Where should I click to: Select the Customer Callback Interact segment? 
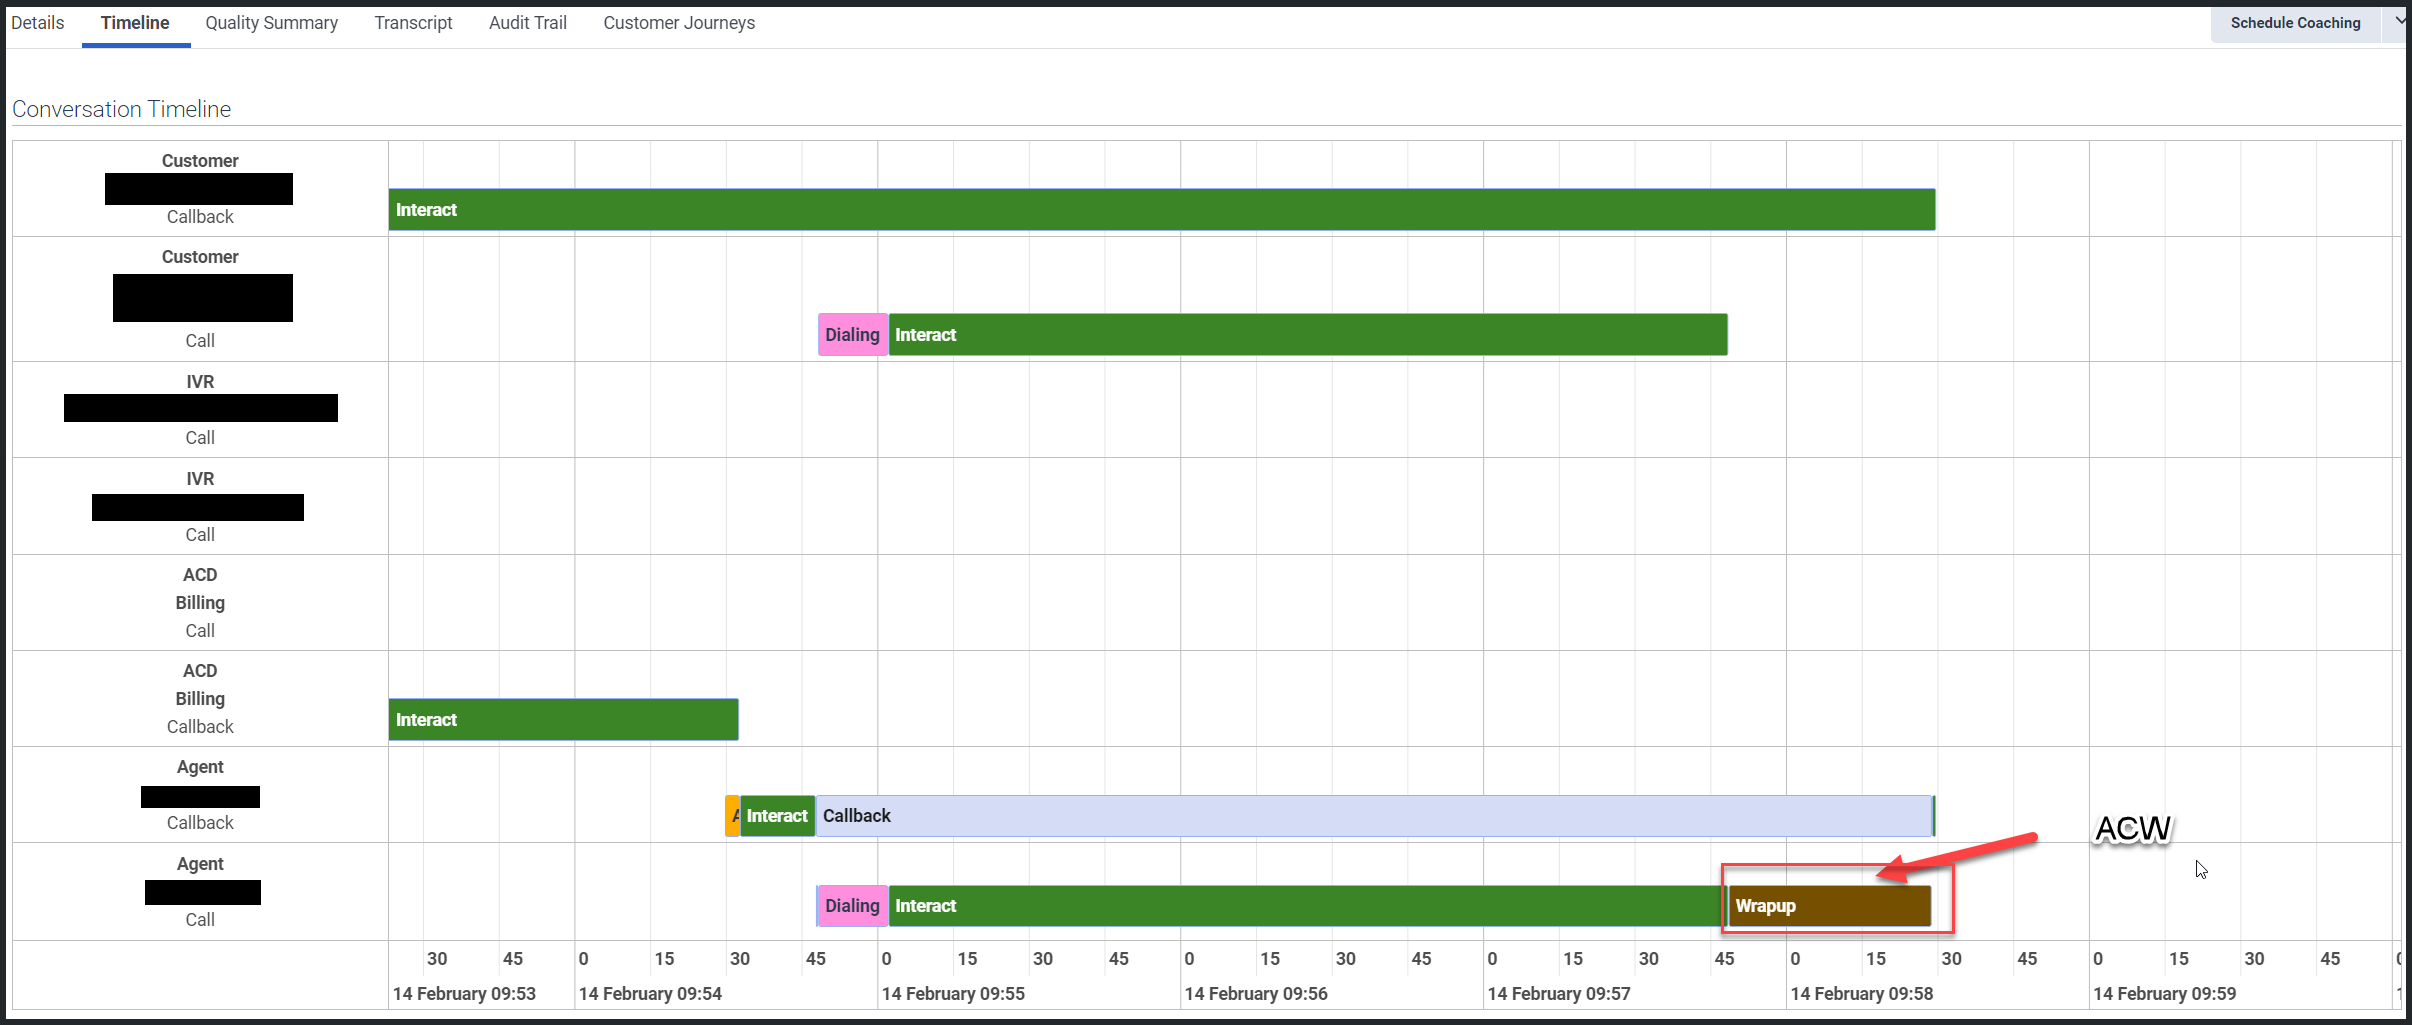[x=1162, y=210]
